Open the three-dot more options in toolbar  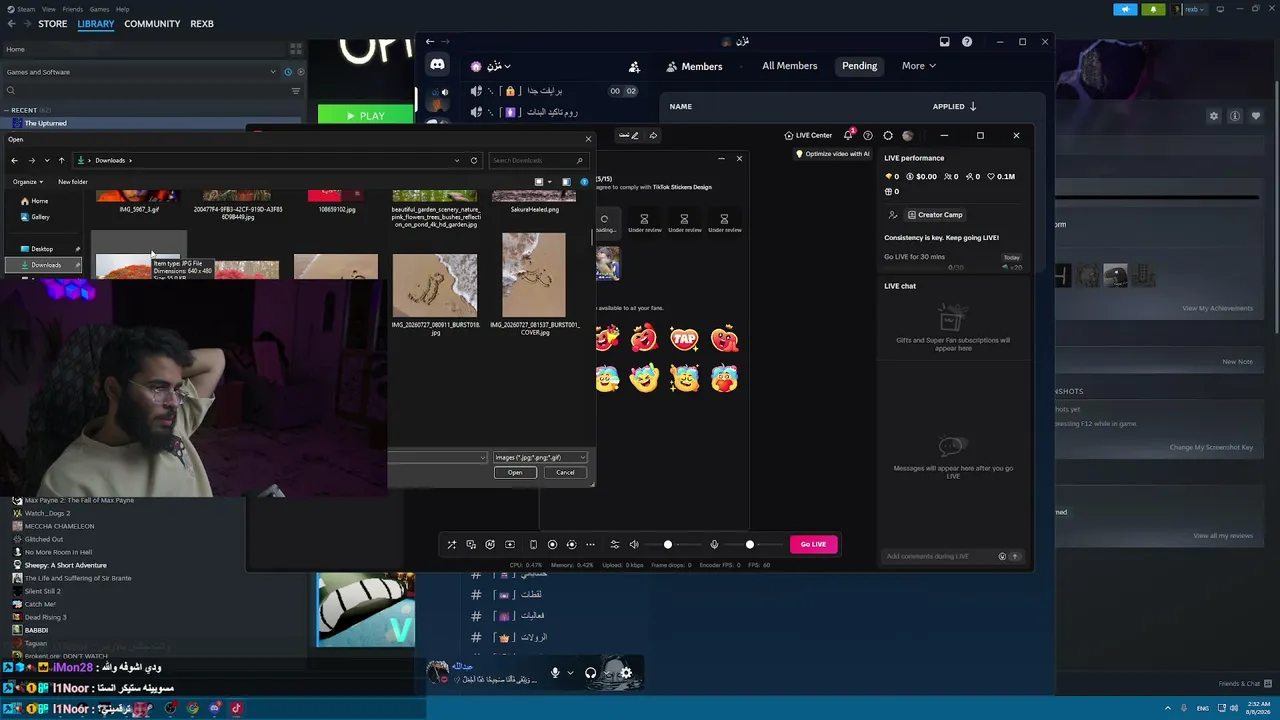590,544
